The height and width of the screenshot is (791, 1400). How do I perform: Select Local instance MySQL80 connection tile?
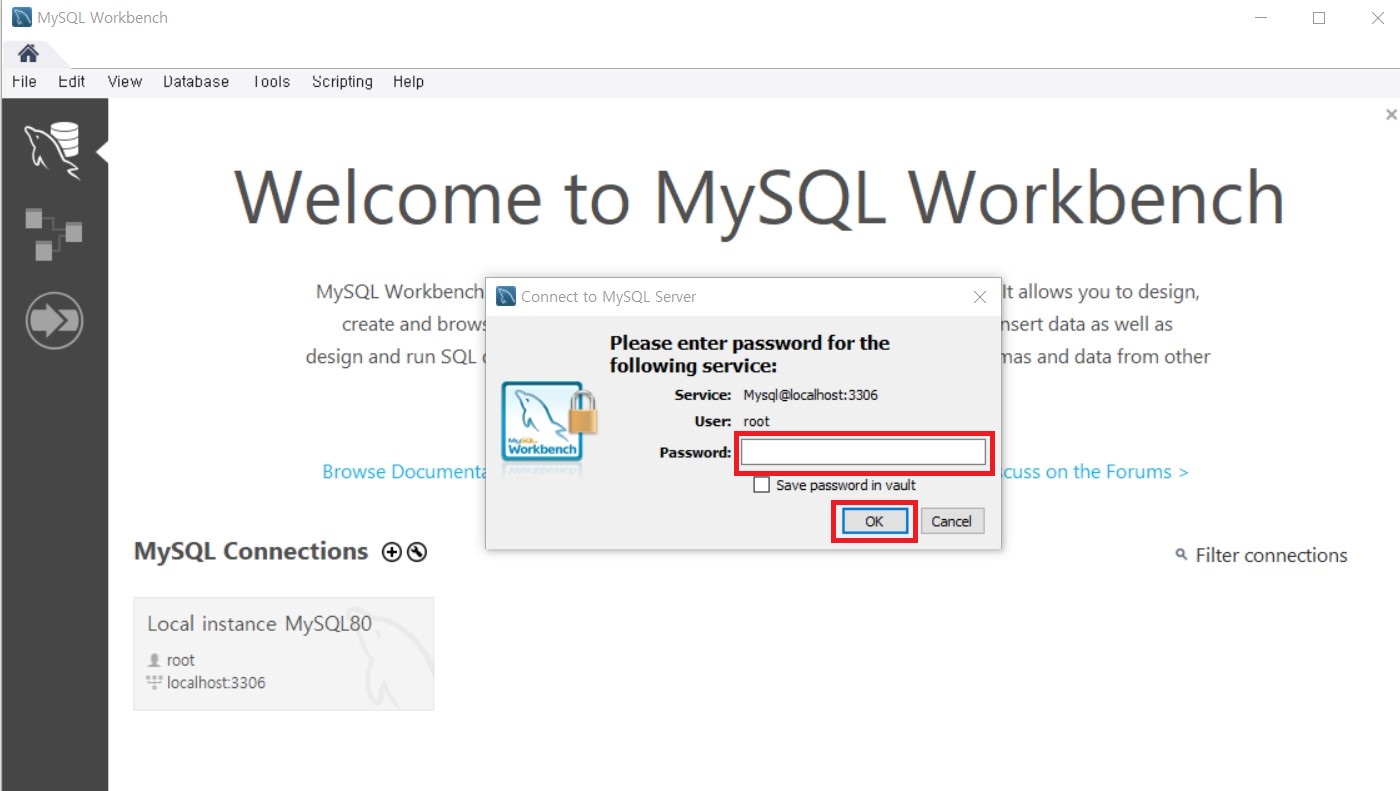284,654
